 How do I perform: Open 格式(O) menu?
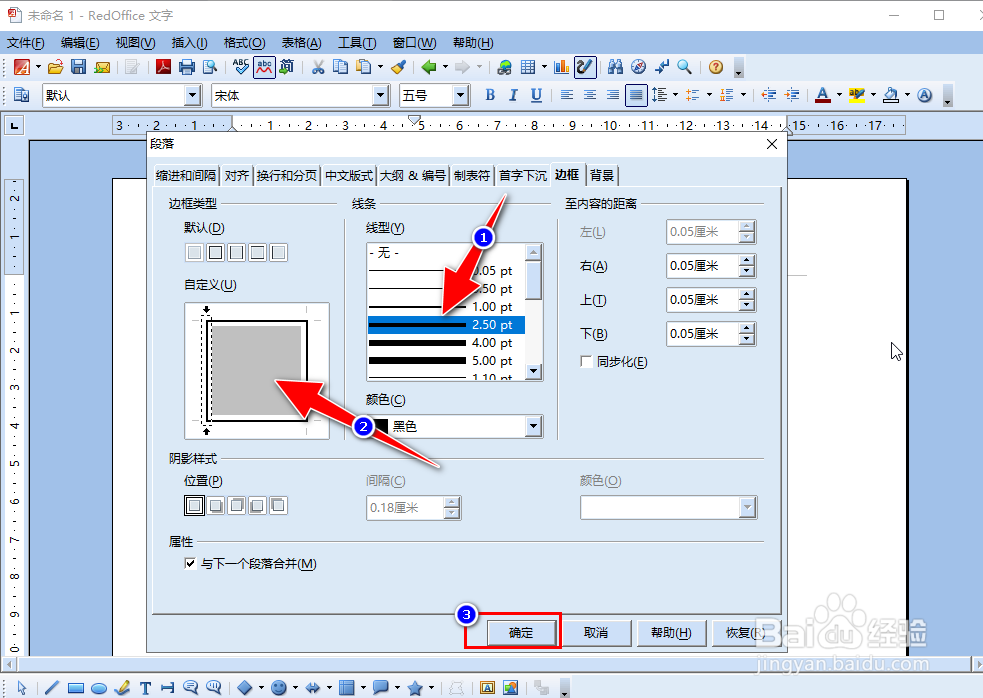(244, 43)
